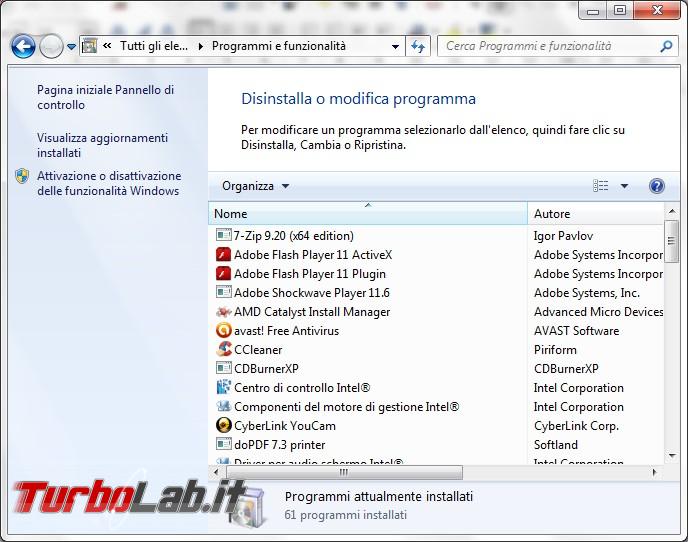Select "Centro di controllo Intel®" entry

coord(302,388)
